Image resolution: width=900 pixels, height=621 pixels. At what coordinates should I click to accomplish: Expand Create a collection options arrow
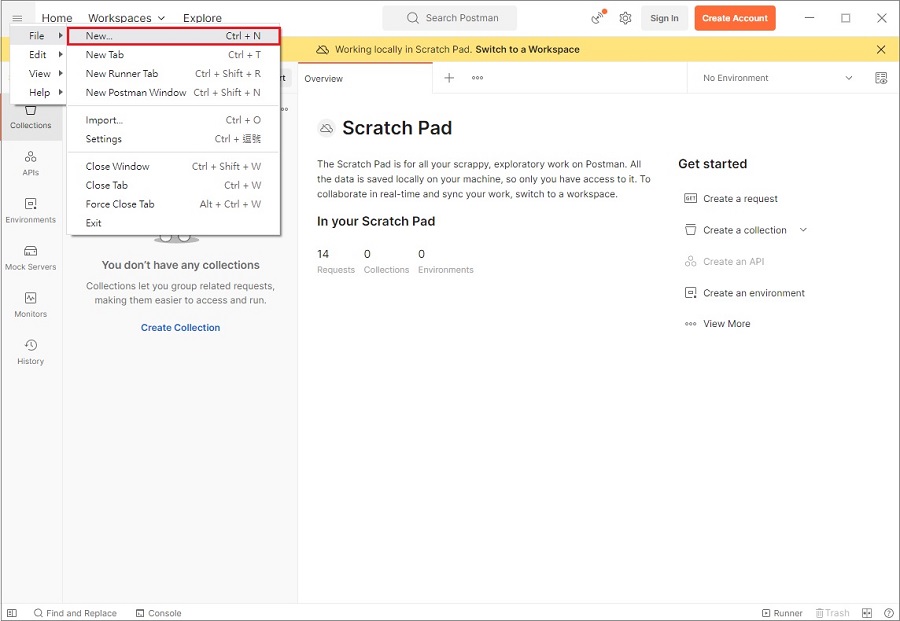pyautogui.click(x=803, y=230)
